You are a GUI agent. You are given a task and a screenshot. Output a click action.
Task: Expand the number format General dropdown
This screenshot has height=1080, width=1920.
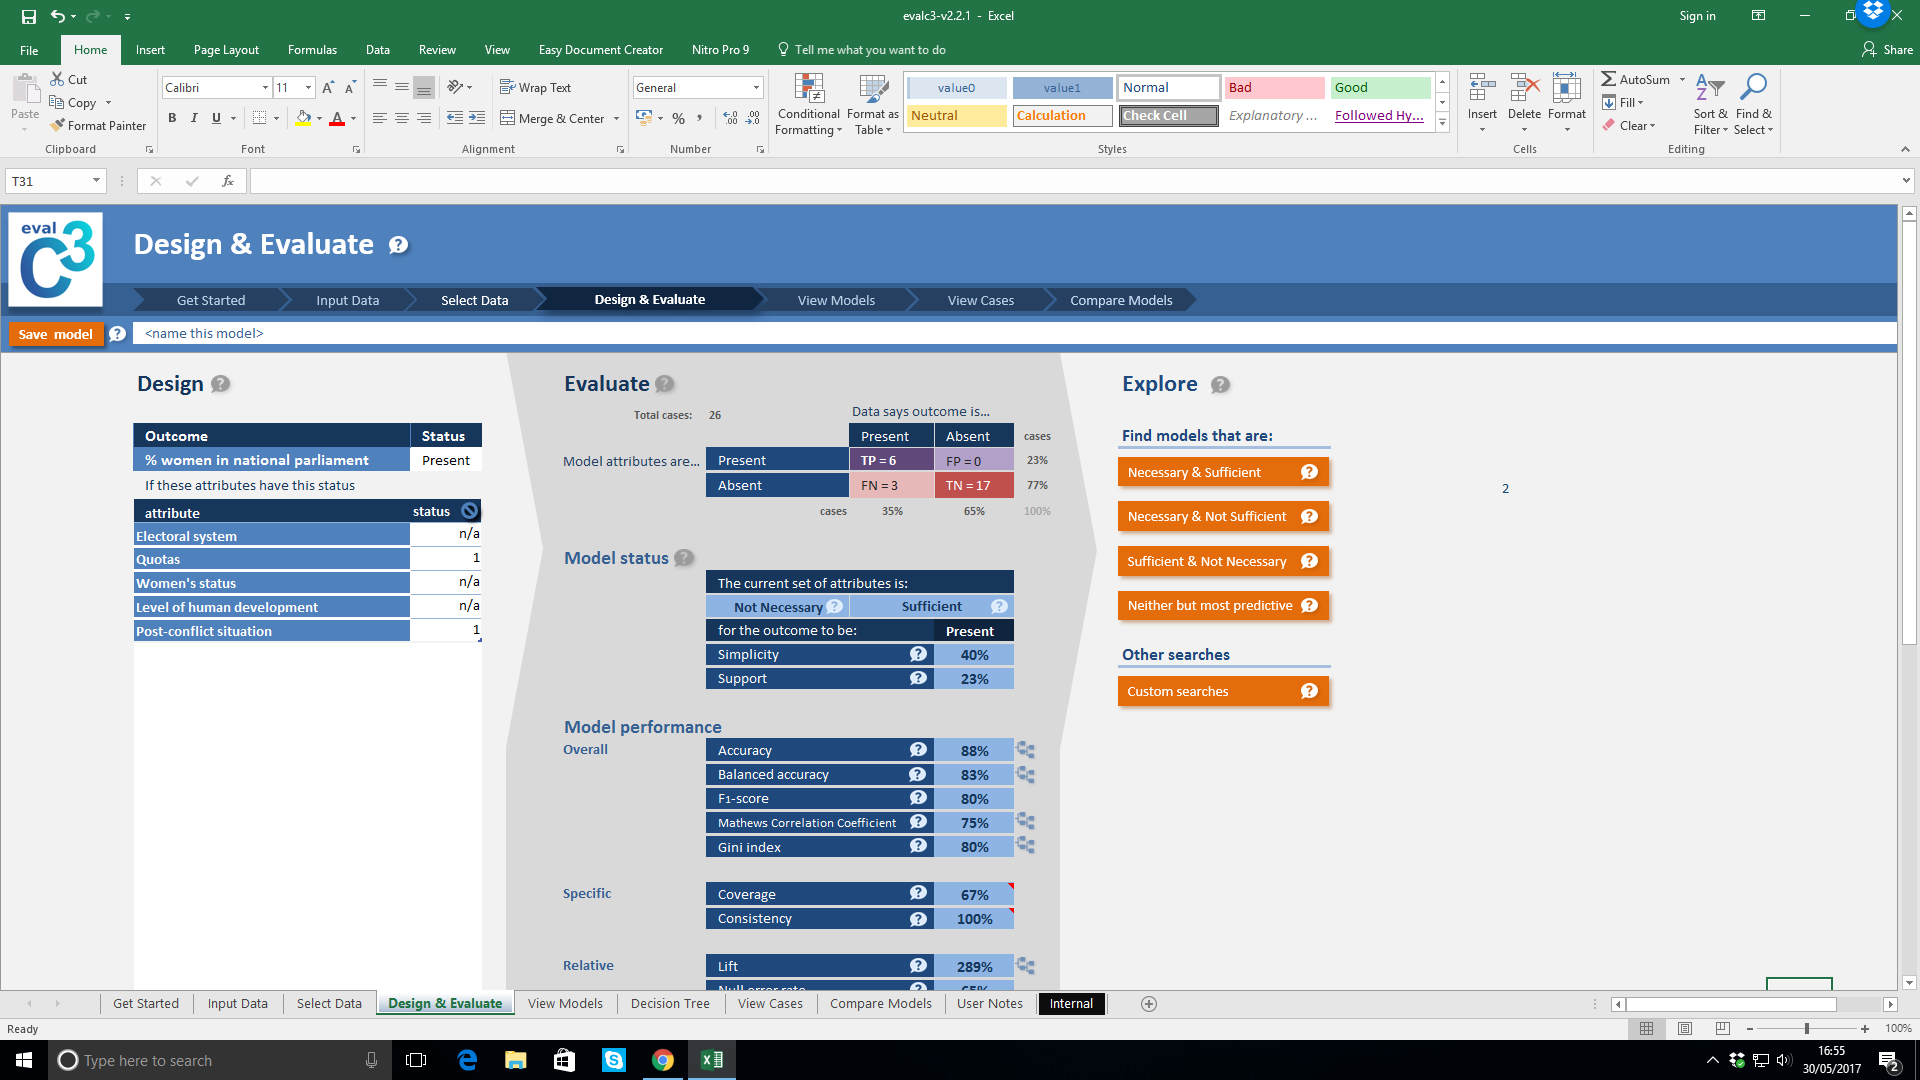(x=756, y=88)
